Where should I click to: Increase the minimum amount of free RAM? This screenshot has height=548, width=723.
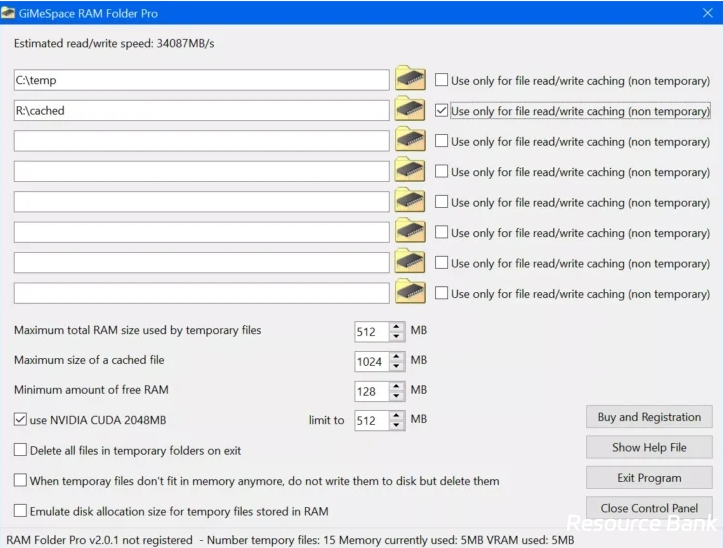pos(397,386)
